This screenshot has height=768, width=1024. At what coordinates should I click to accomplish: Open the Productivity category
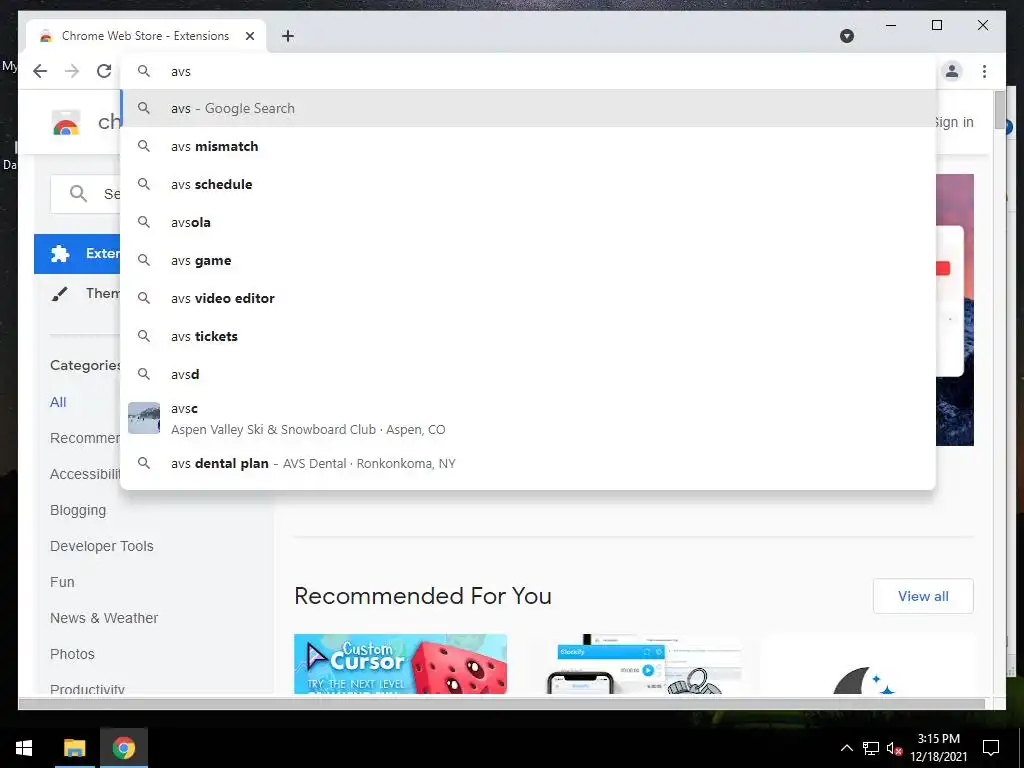[x=87, y=688]
